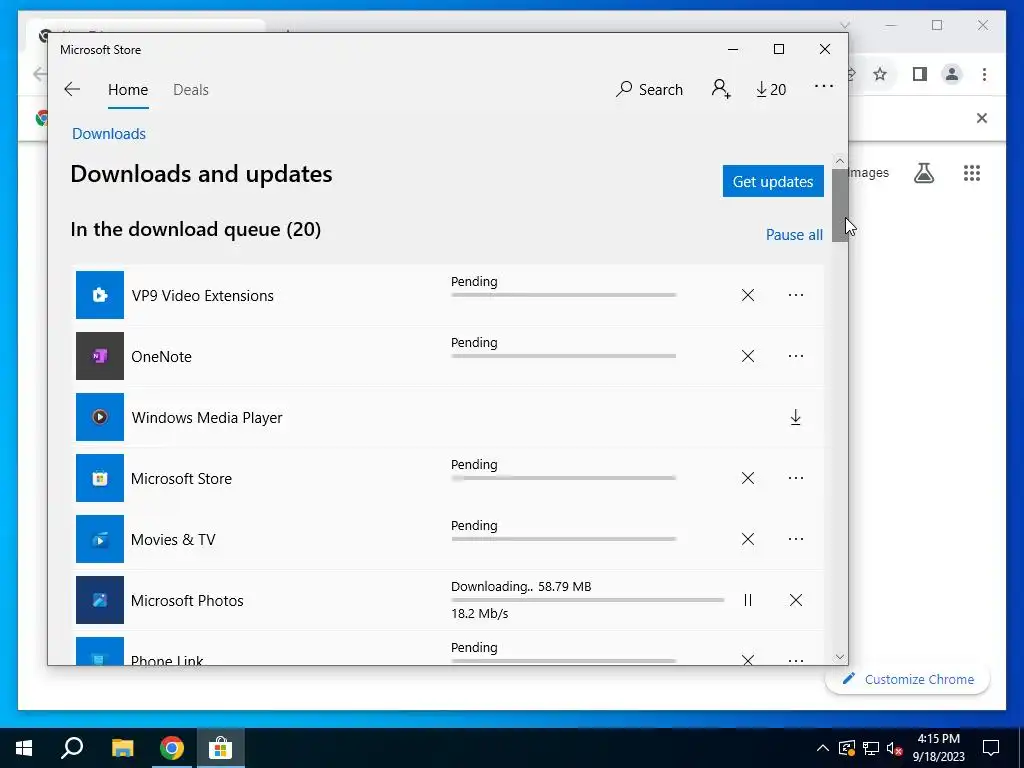The width and height of the screenshot is (1024, 768).
Task: Go back with the Store back arrow
Action: pos(72,89)
